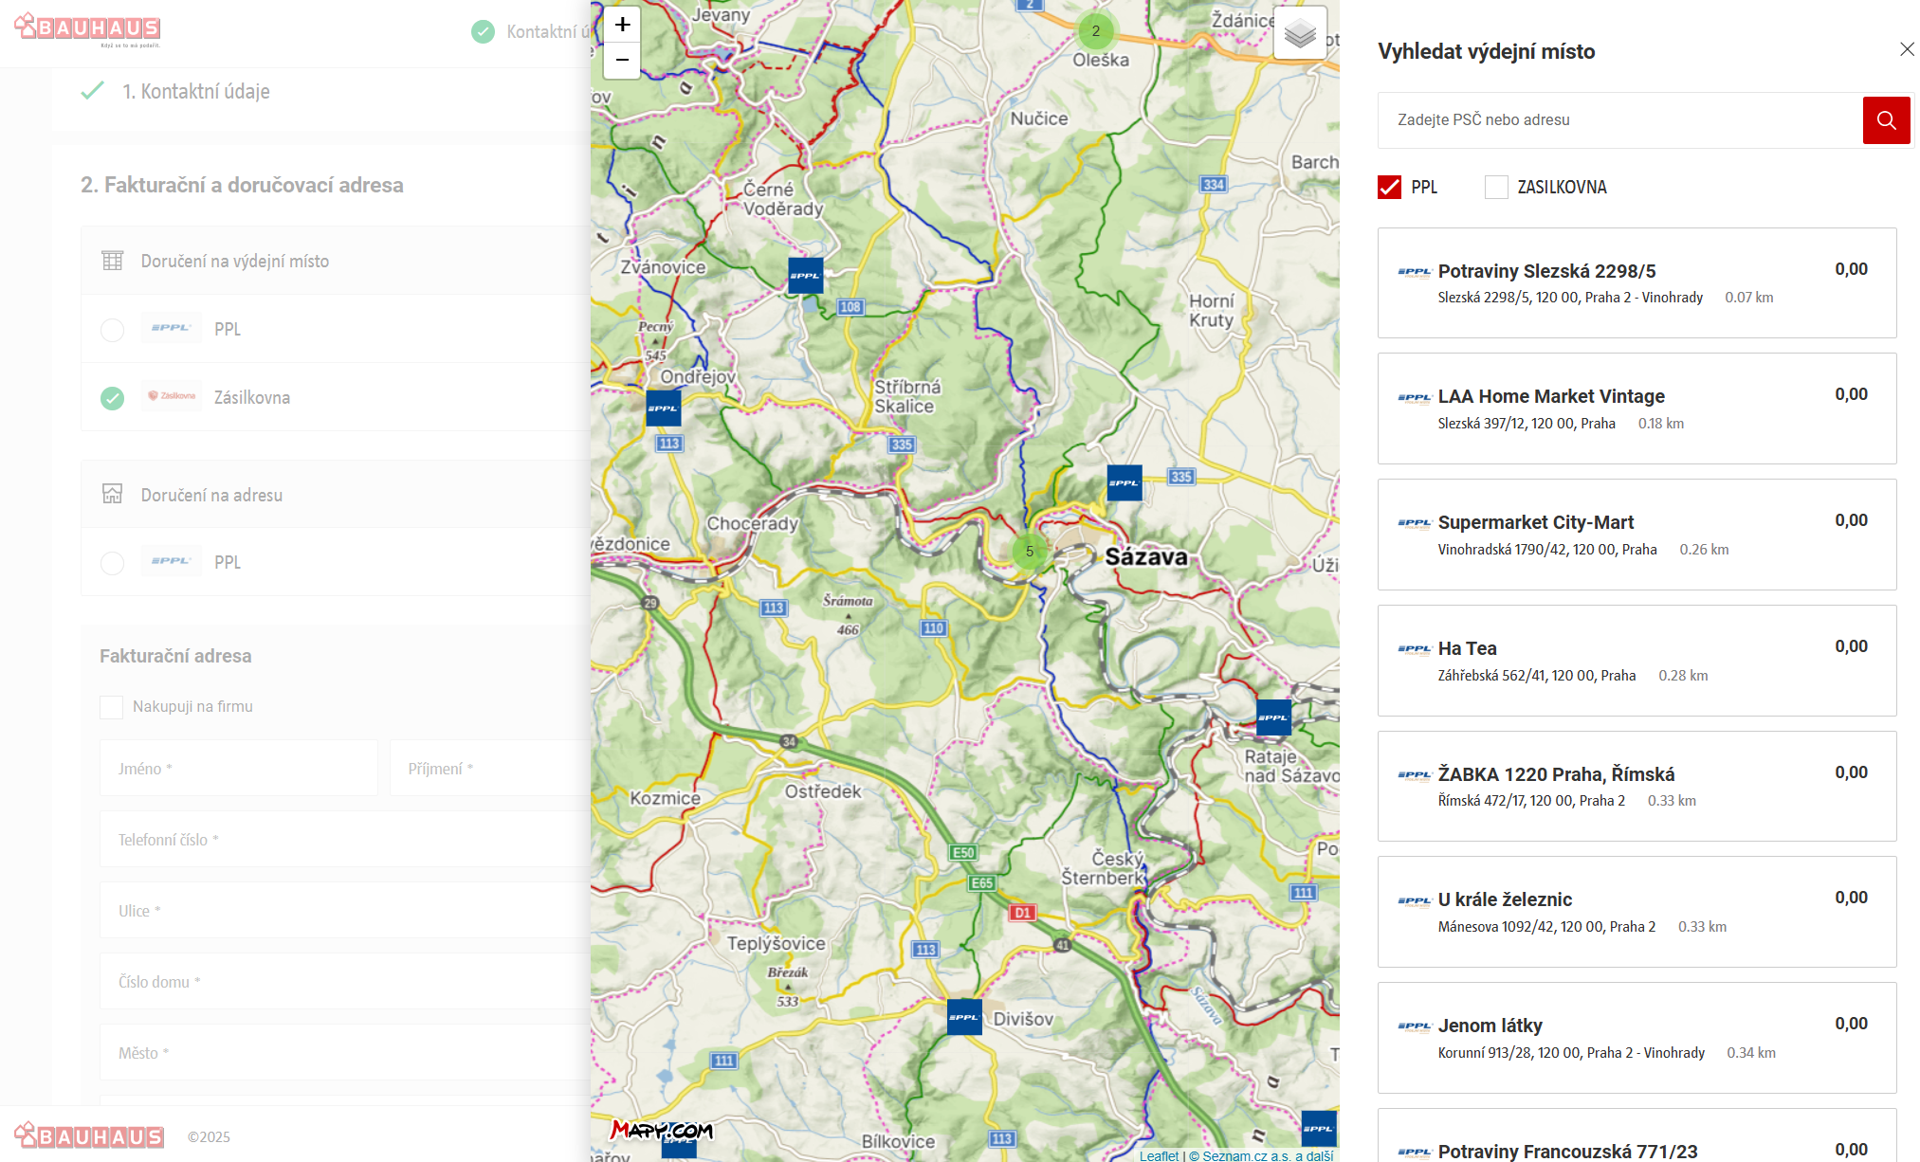Viewport: 1920px width, 1162px height.
Task: Click the Bauhaus logo in the header
Action: click(87, 29)
